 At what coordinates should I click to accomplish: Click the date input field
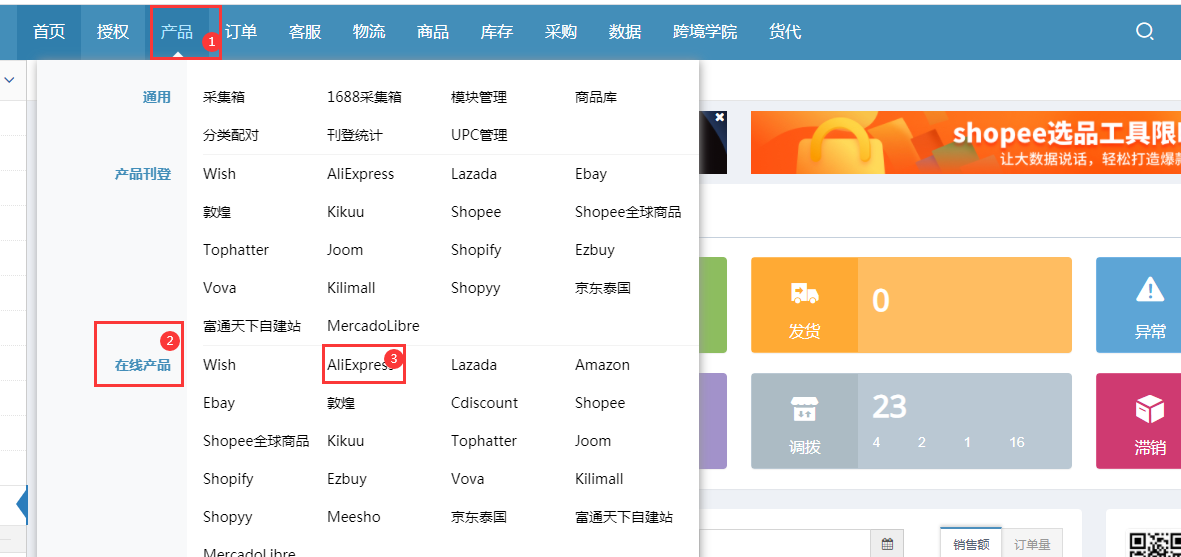[785, 543]
